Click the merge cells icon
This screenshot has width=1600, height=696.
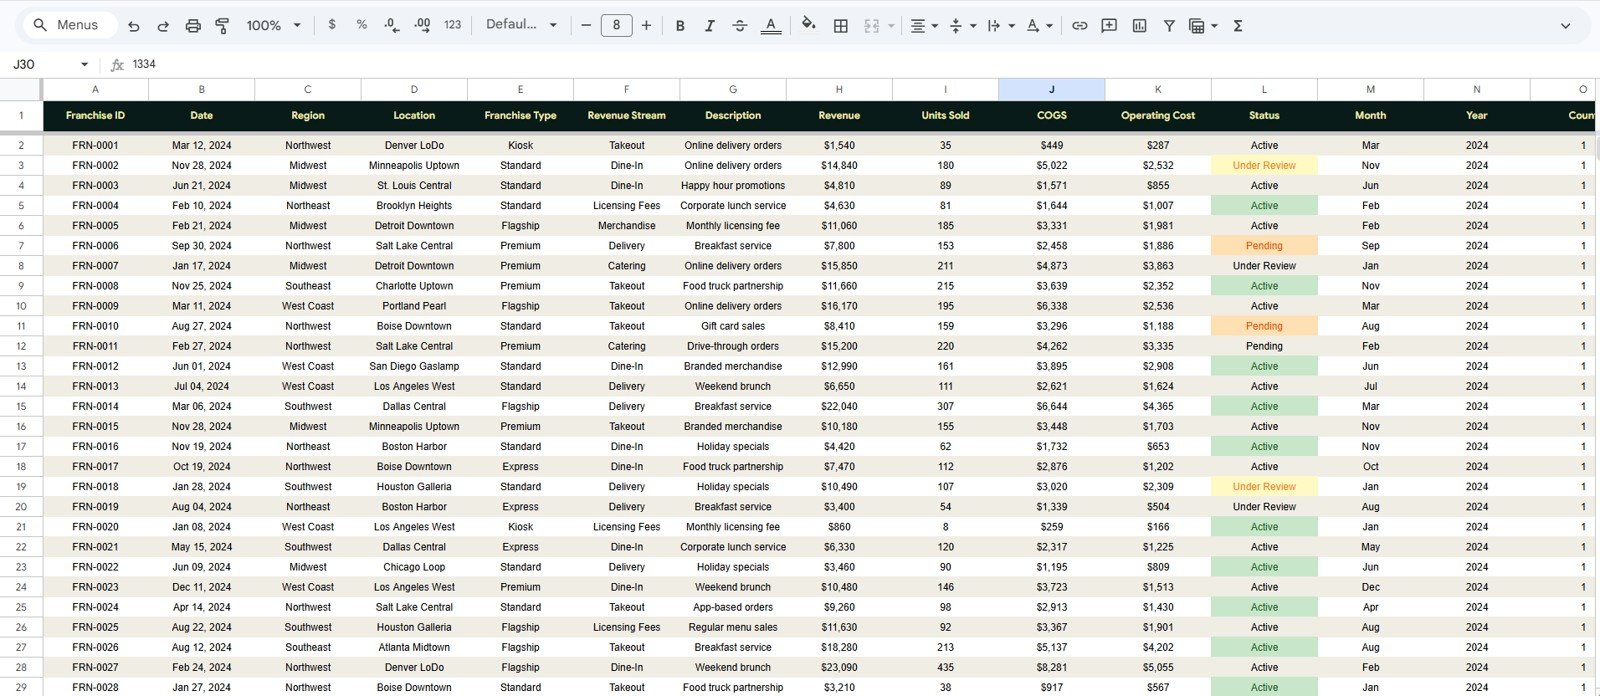[x=871, y=26]
